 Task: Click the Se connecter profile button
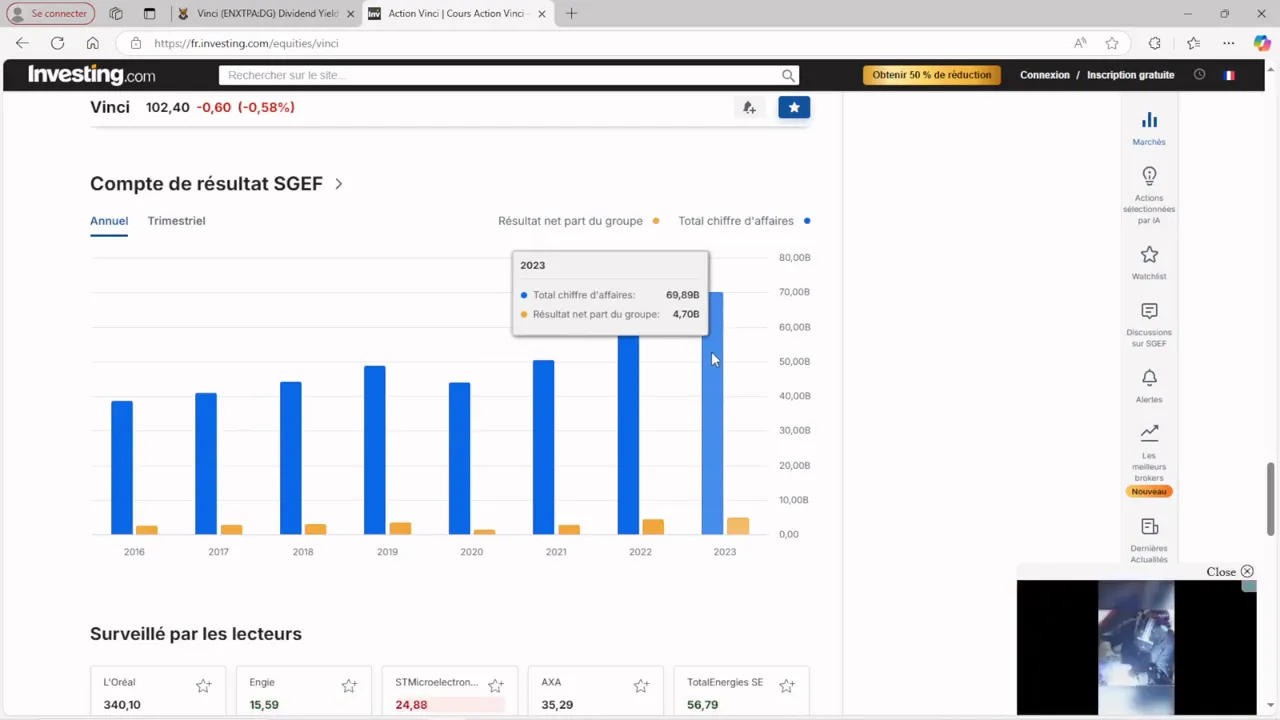(51, 14)
